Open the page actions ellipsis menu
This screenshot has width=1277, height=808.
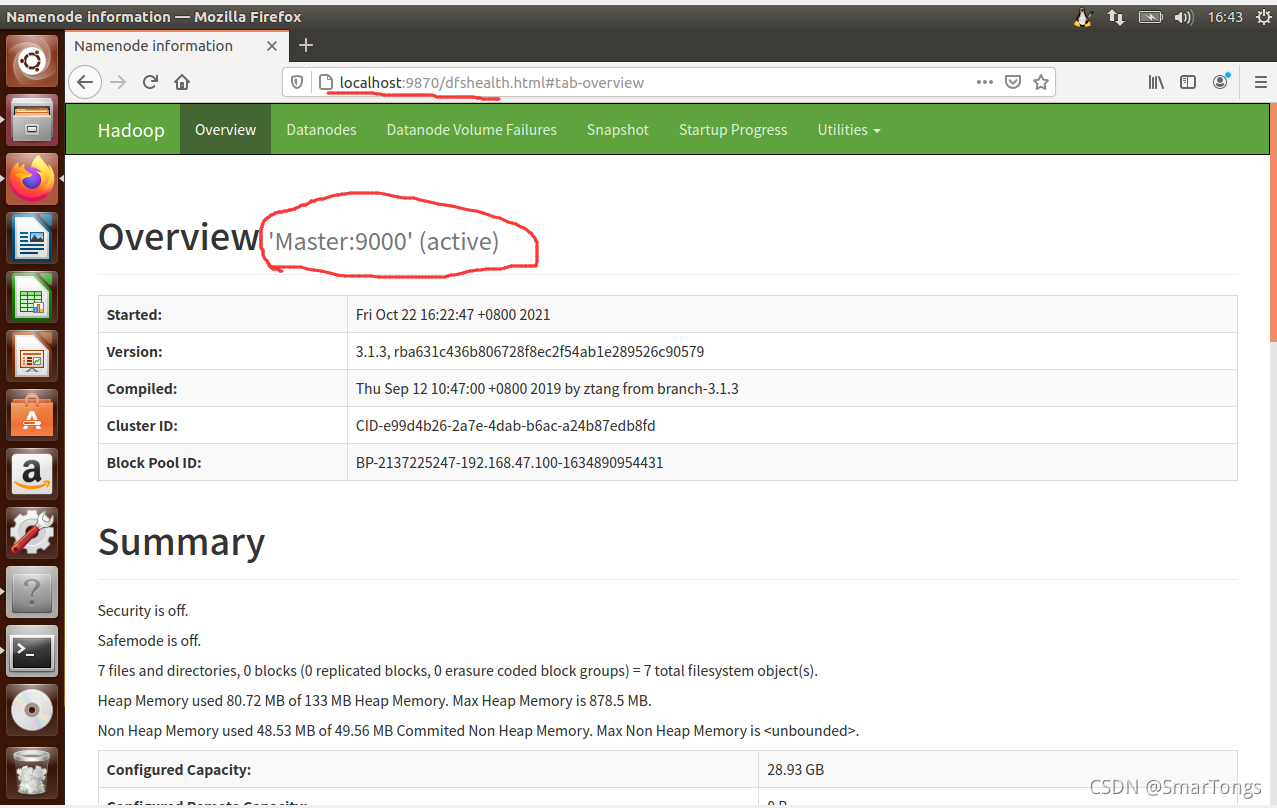(984, 82)
